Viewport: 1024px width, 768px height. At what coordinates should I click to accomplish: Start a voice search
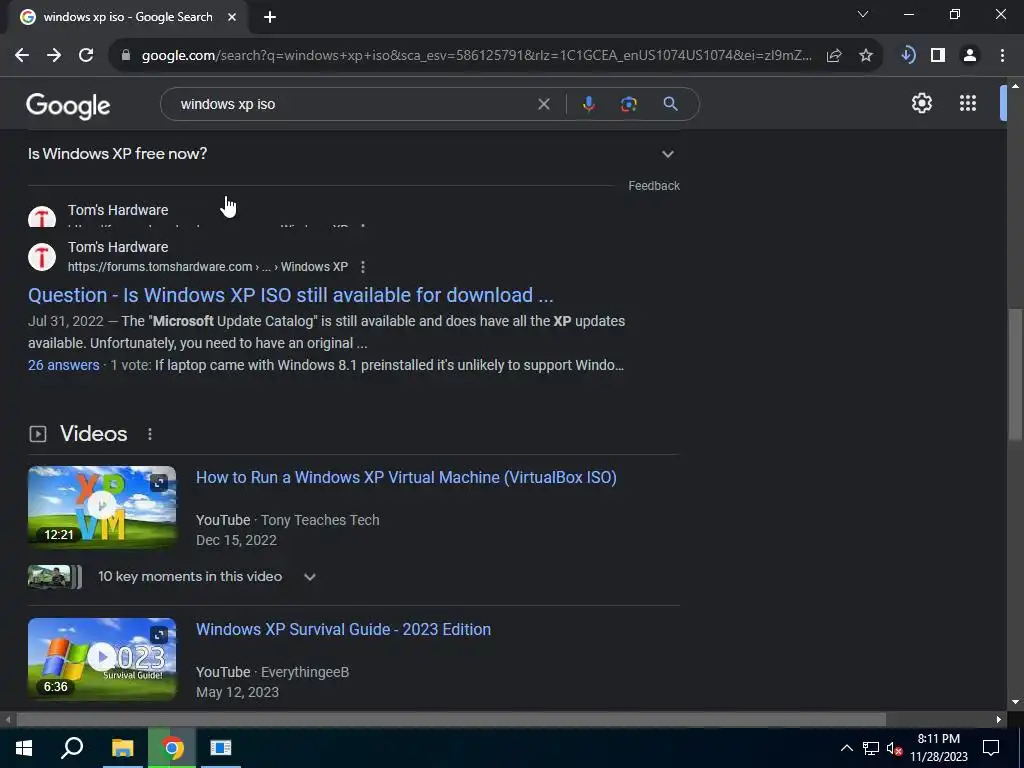click(588, 104)
